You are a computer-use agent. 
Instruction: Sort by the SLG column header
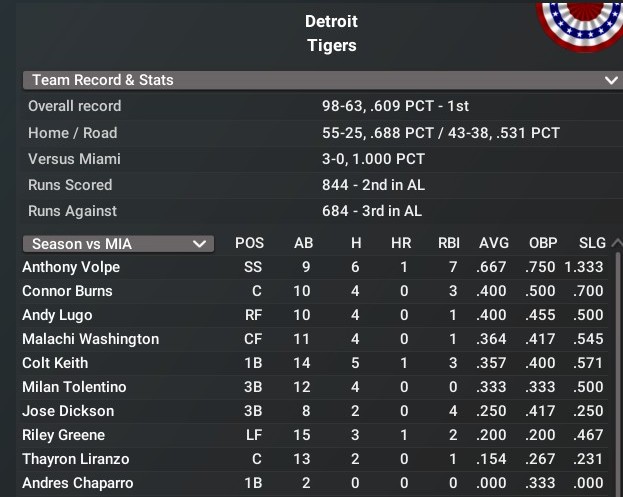tap(592, 243)
